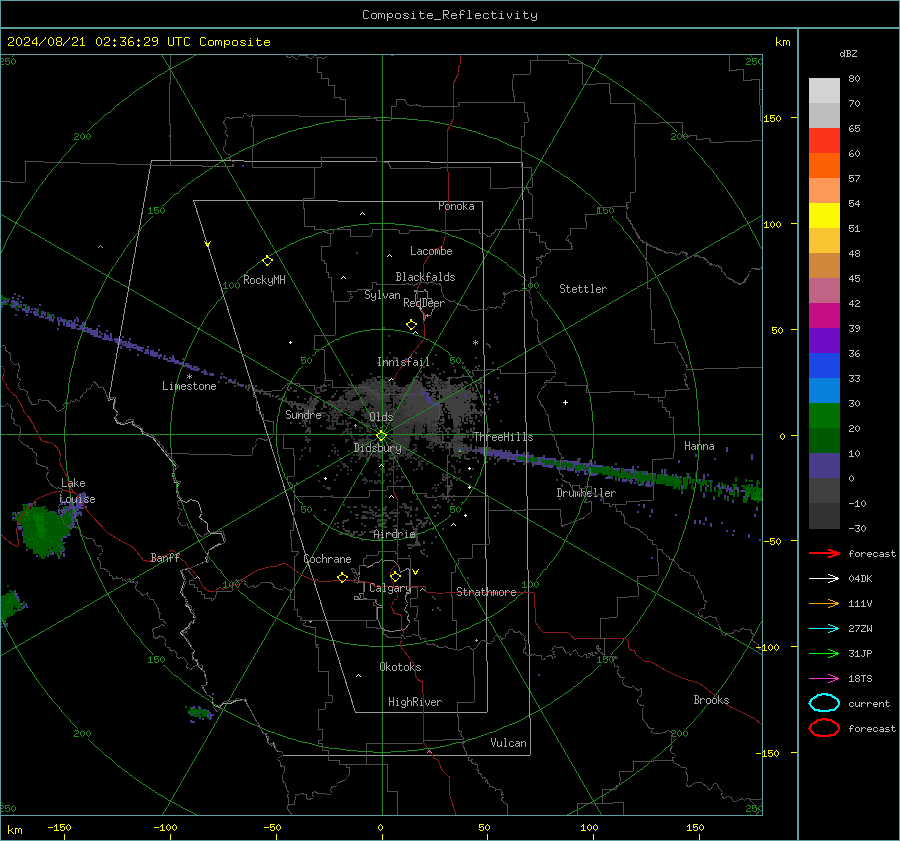Click the ThreeHills town label

(503, 437)
